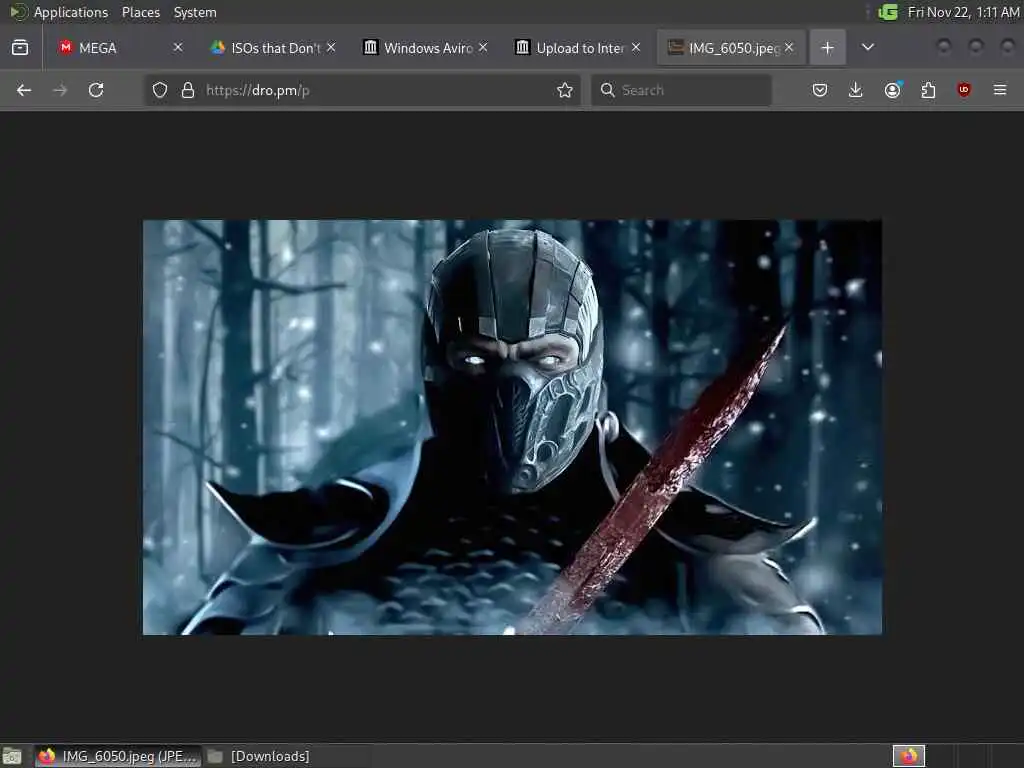Show desktop via bottom-left panel icon
This screenshot has height=768, width=1024.
pyautogui.click(x=12, y=756)
